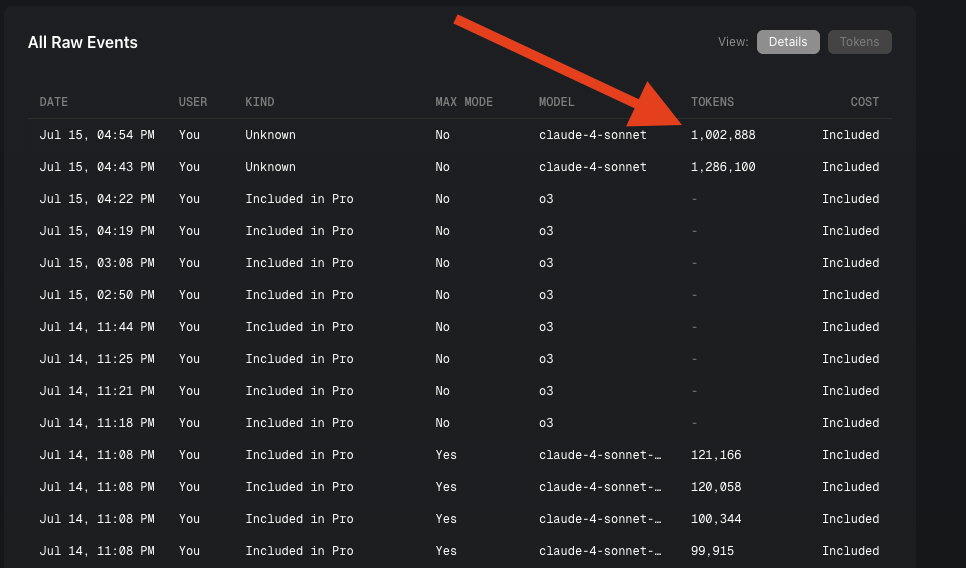Select the date Jul 14, 11:44 PM
This screenshot has height=568, width=966.
coord(97,327)
